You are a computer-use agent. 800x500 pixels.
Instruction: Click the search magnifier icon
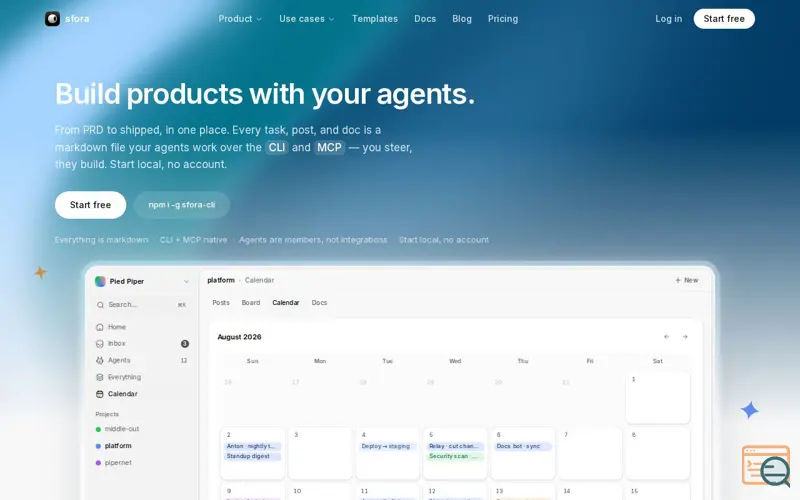click(x=100, y=305)
